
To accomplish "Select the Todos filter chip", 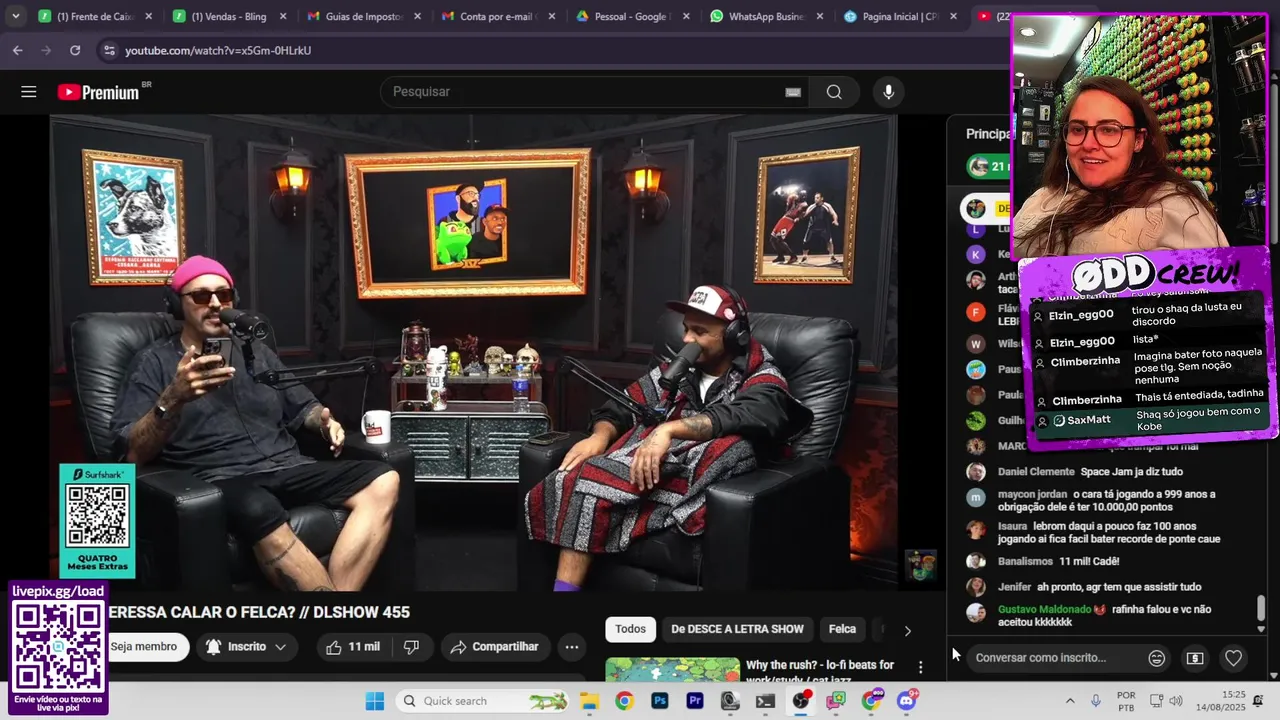I will [x=630, y=629].
